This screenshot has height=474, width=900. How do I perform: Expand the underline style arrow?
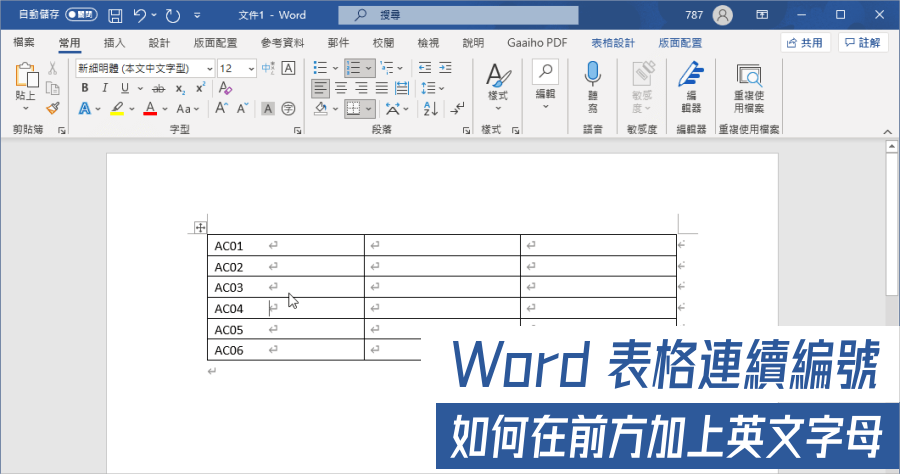[x=140, y=88]
